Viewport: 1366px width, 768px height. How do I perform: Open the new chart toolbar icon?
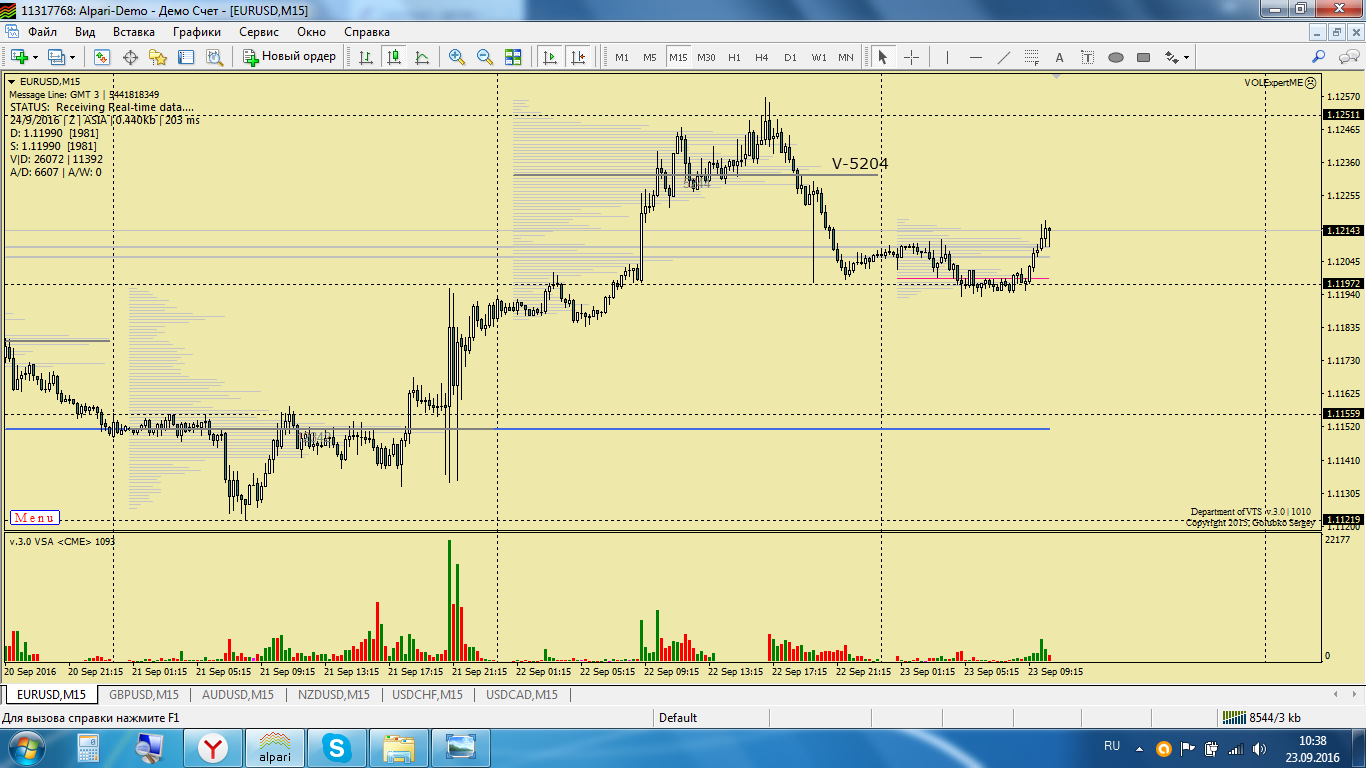point(19,57)
